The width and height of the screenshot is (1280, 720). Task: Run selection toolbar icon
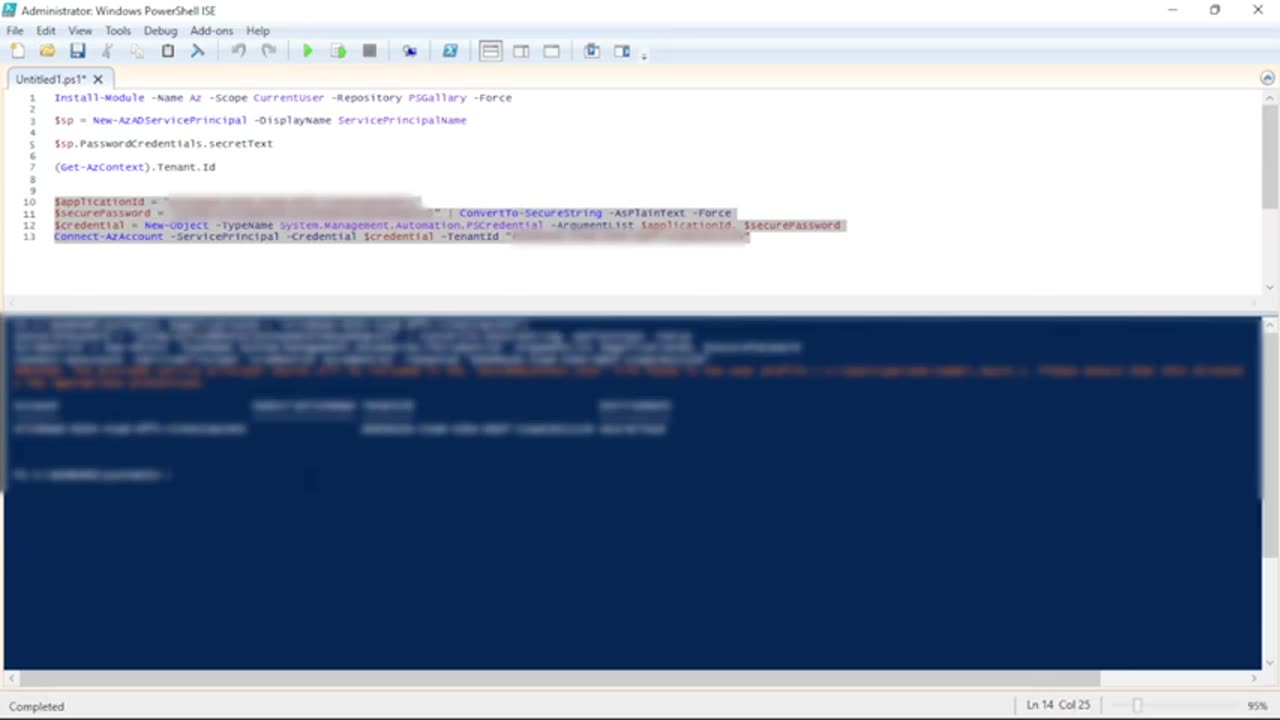[x=339, y=51]
